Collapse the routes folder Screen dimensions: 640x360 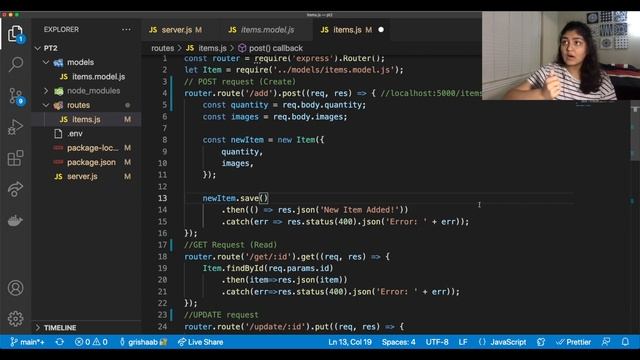click(46, 105)
